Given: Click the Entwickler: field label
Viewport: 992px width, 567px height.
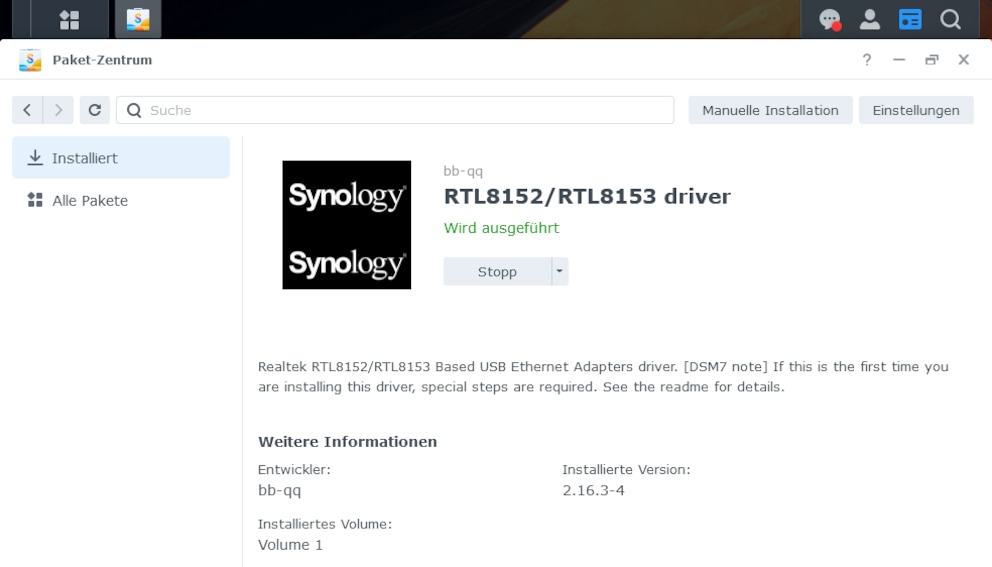Looking at the screenshot, I should [x=294, y=470].
